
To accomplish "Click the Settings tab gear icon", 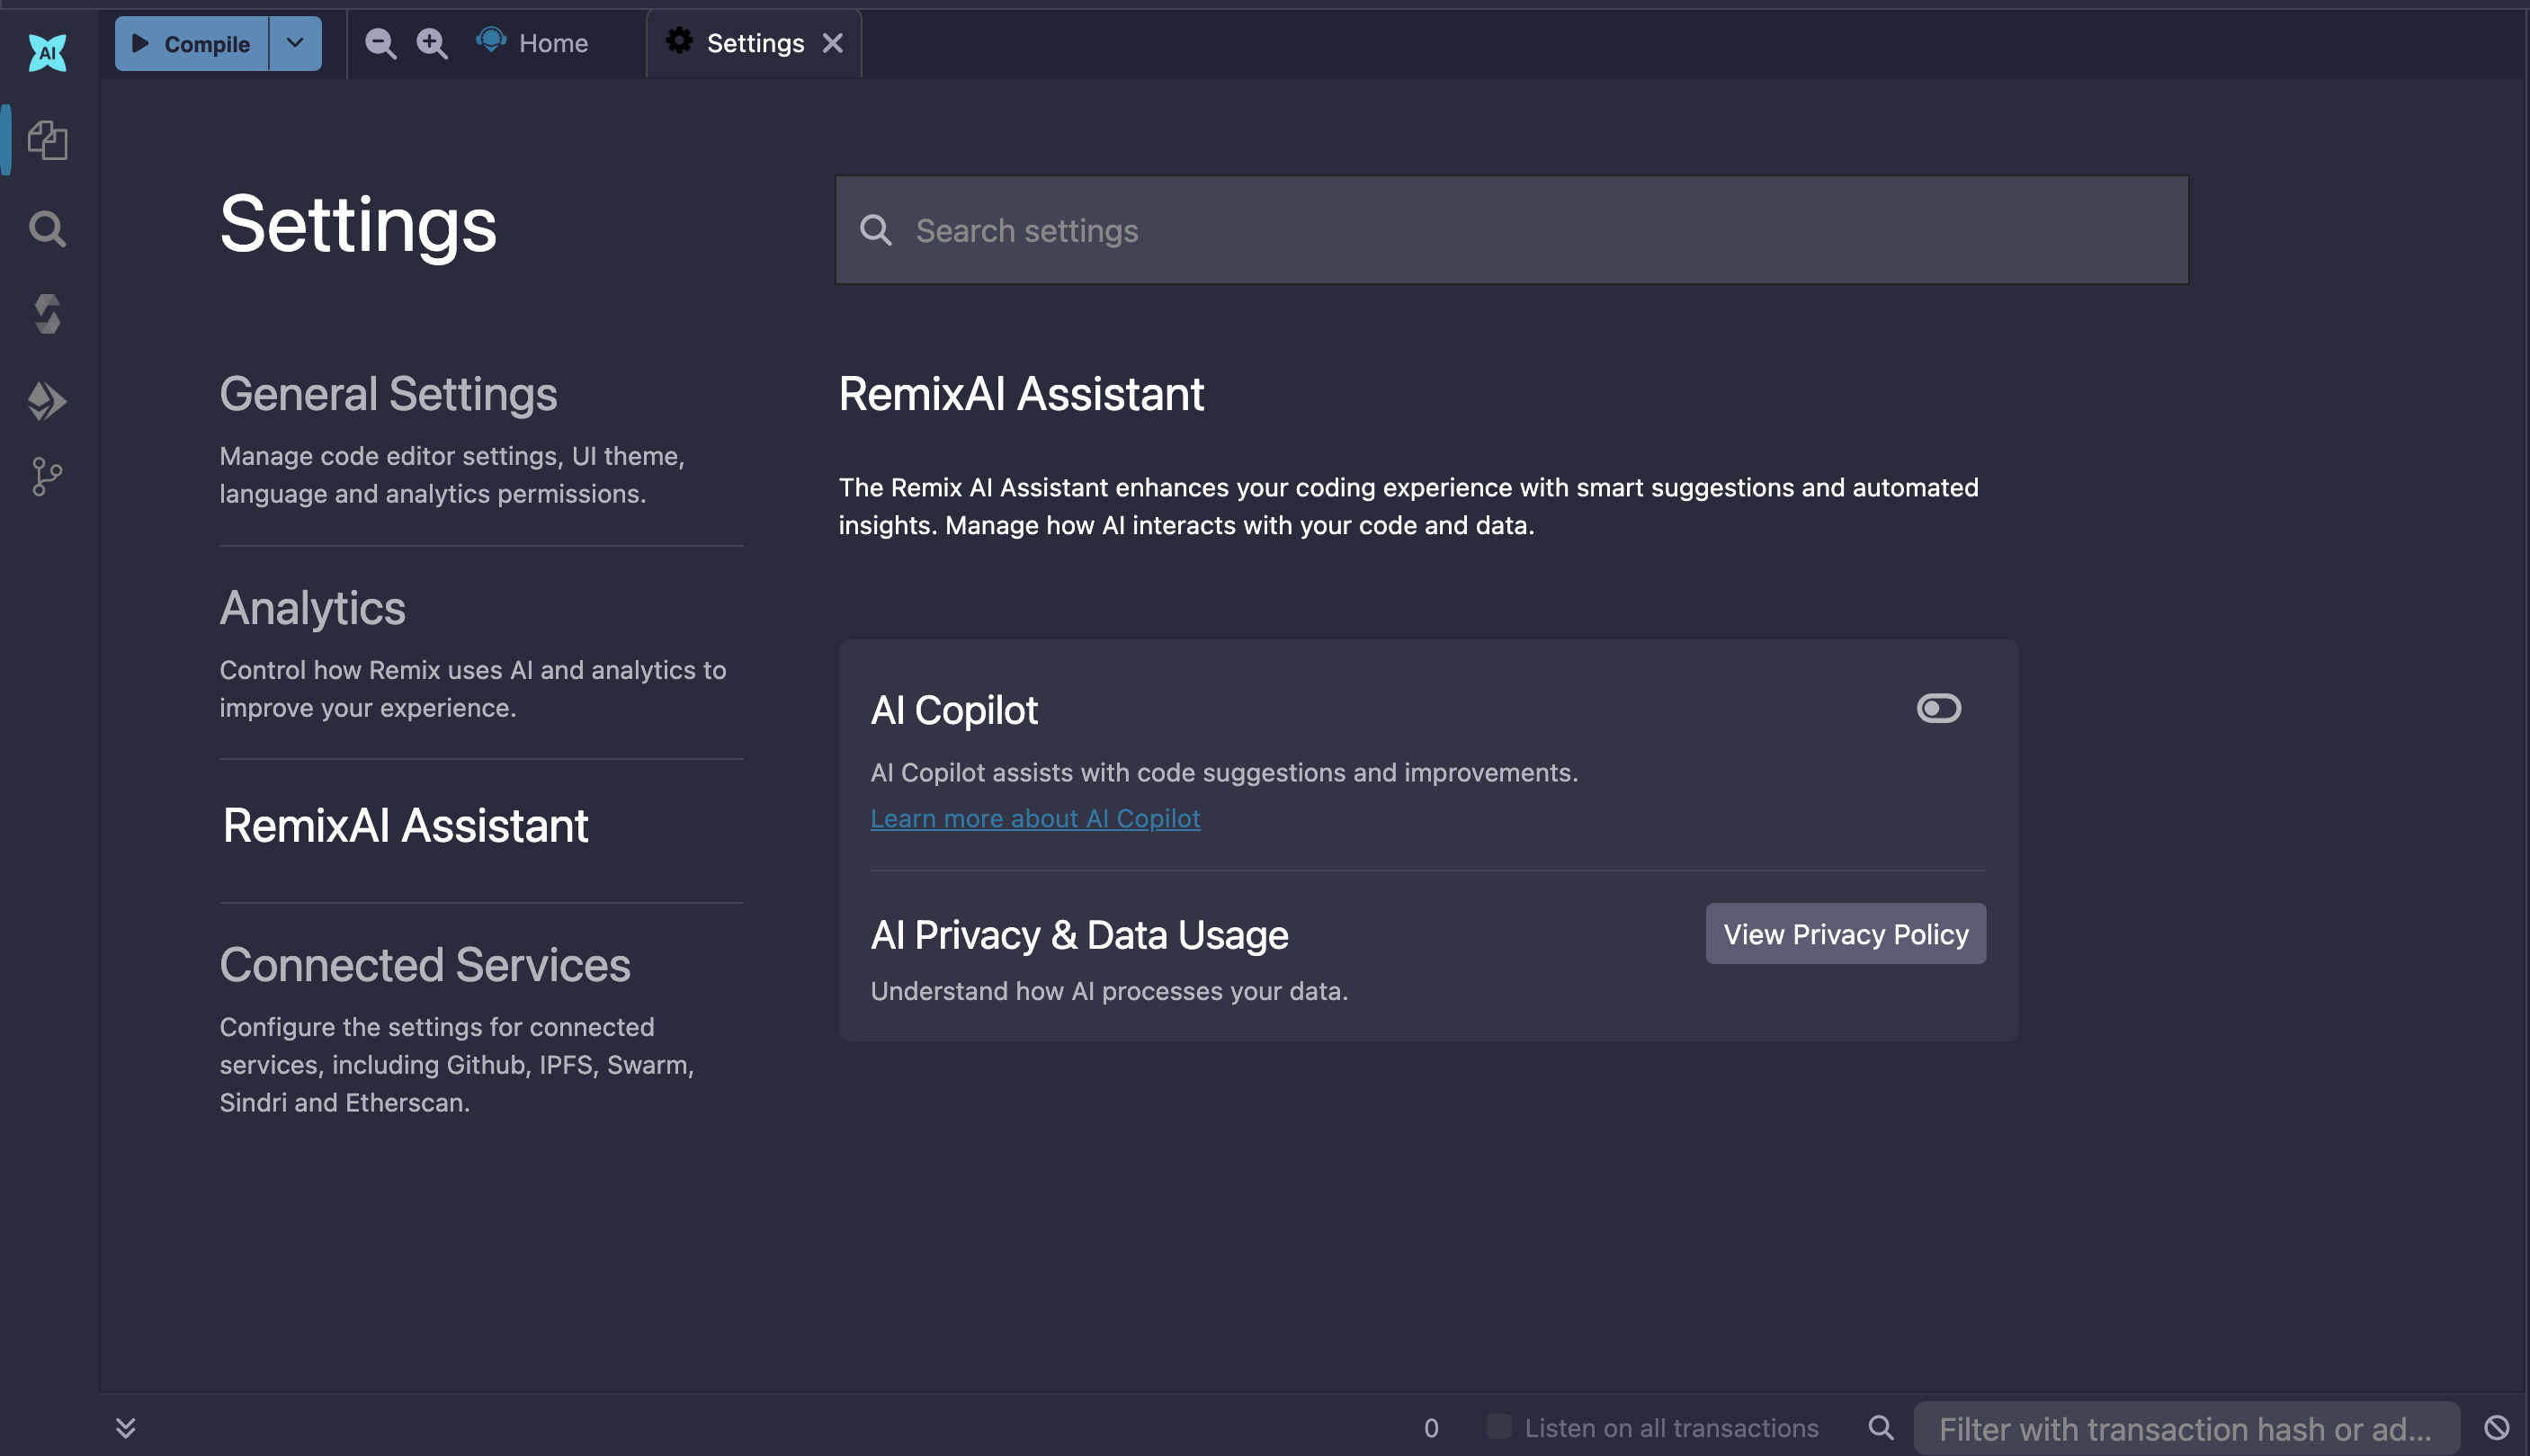I will point(680,41).
